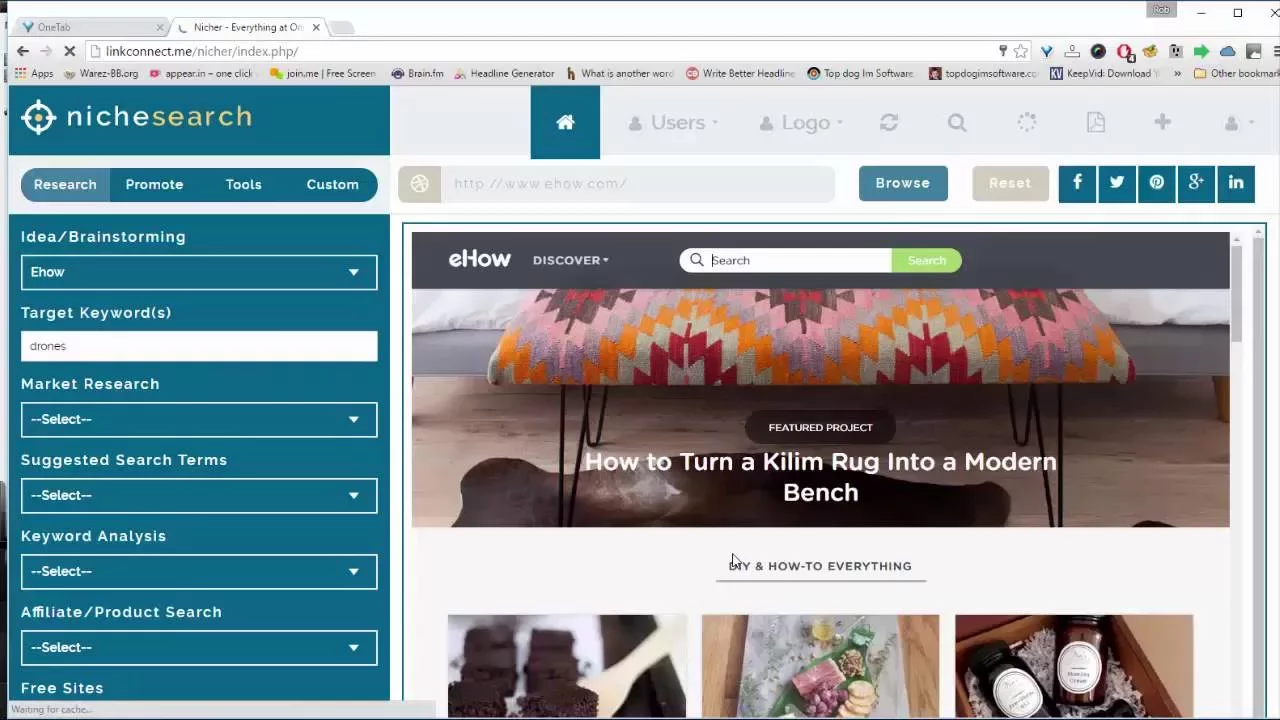Viewport: 1280px width, 720px height.
Task: Open a new browser tab
Action: pos(342,27)
